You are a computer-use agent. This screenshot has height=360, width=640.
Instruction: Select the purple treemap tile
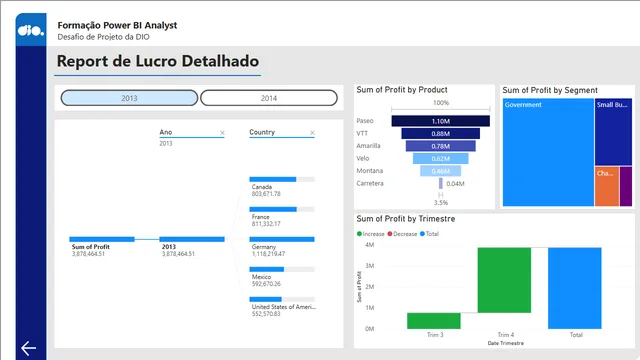pos(626,186)
